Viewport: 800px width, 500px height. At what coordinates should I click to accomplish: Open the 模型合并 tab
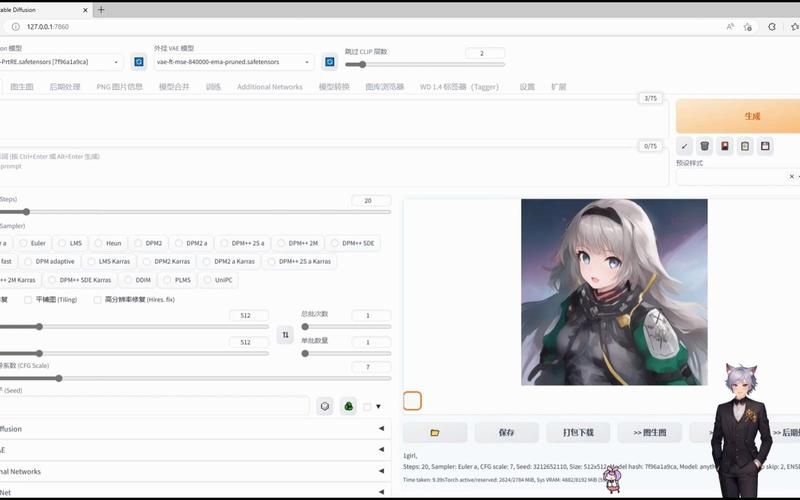click(x=174, y=87)
